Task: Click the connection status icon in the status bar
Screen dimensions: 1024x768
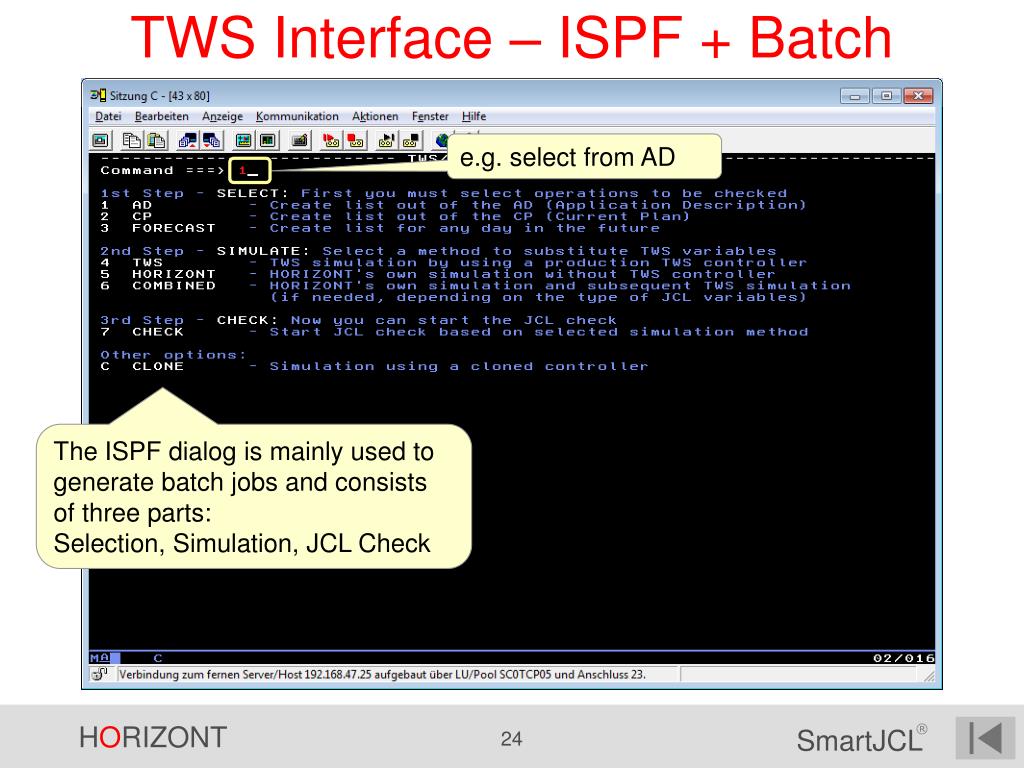Action: point(100,674)
